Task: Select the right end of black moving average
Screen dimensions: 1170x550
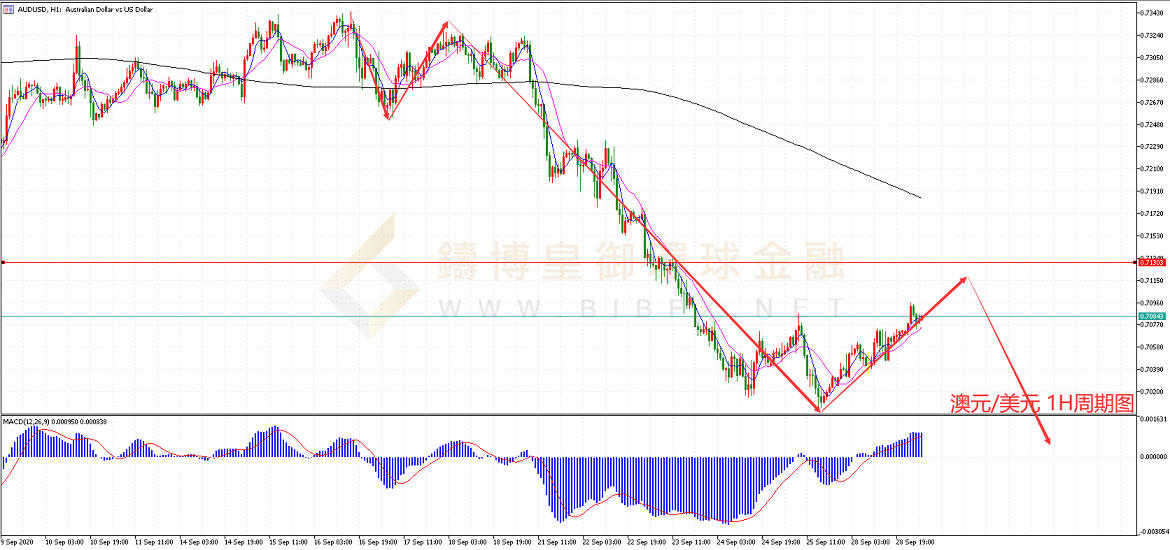Action: click(x=919, y=197)
